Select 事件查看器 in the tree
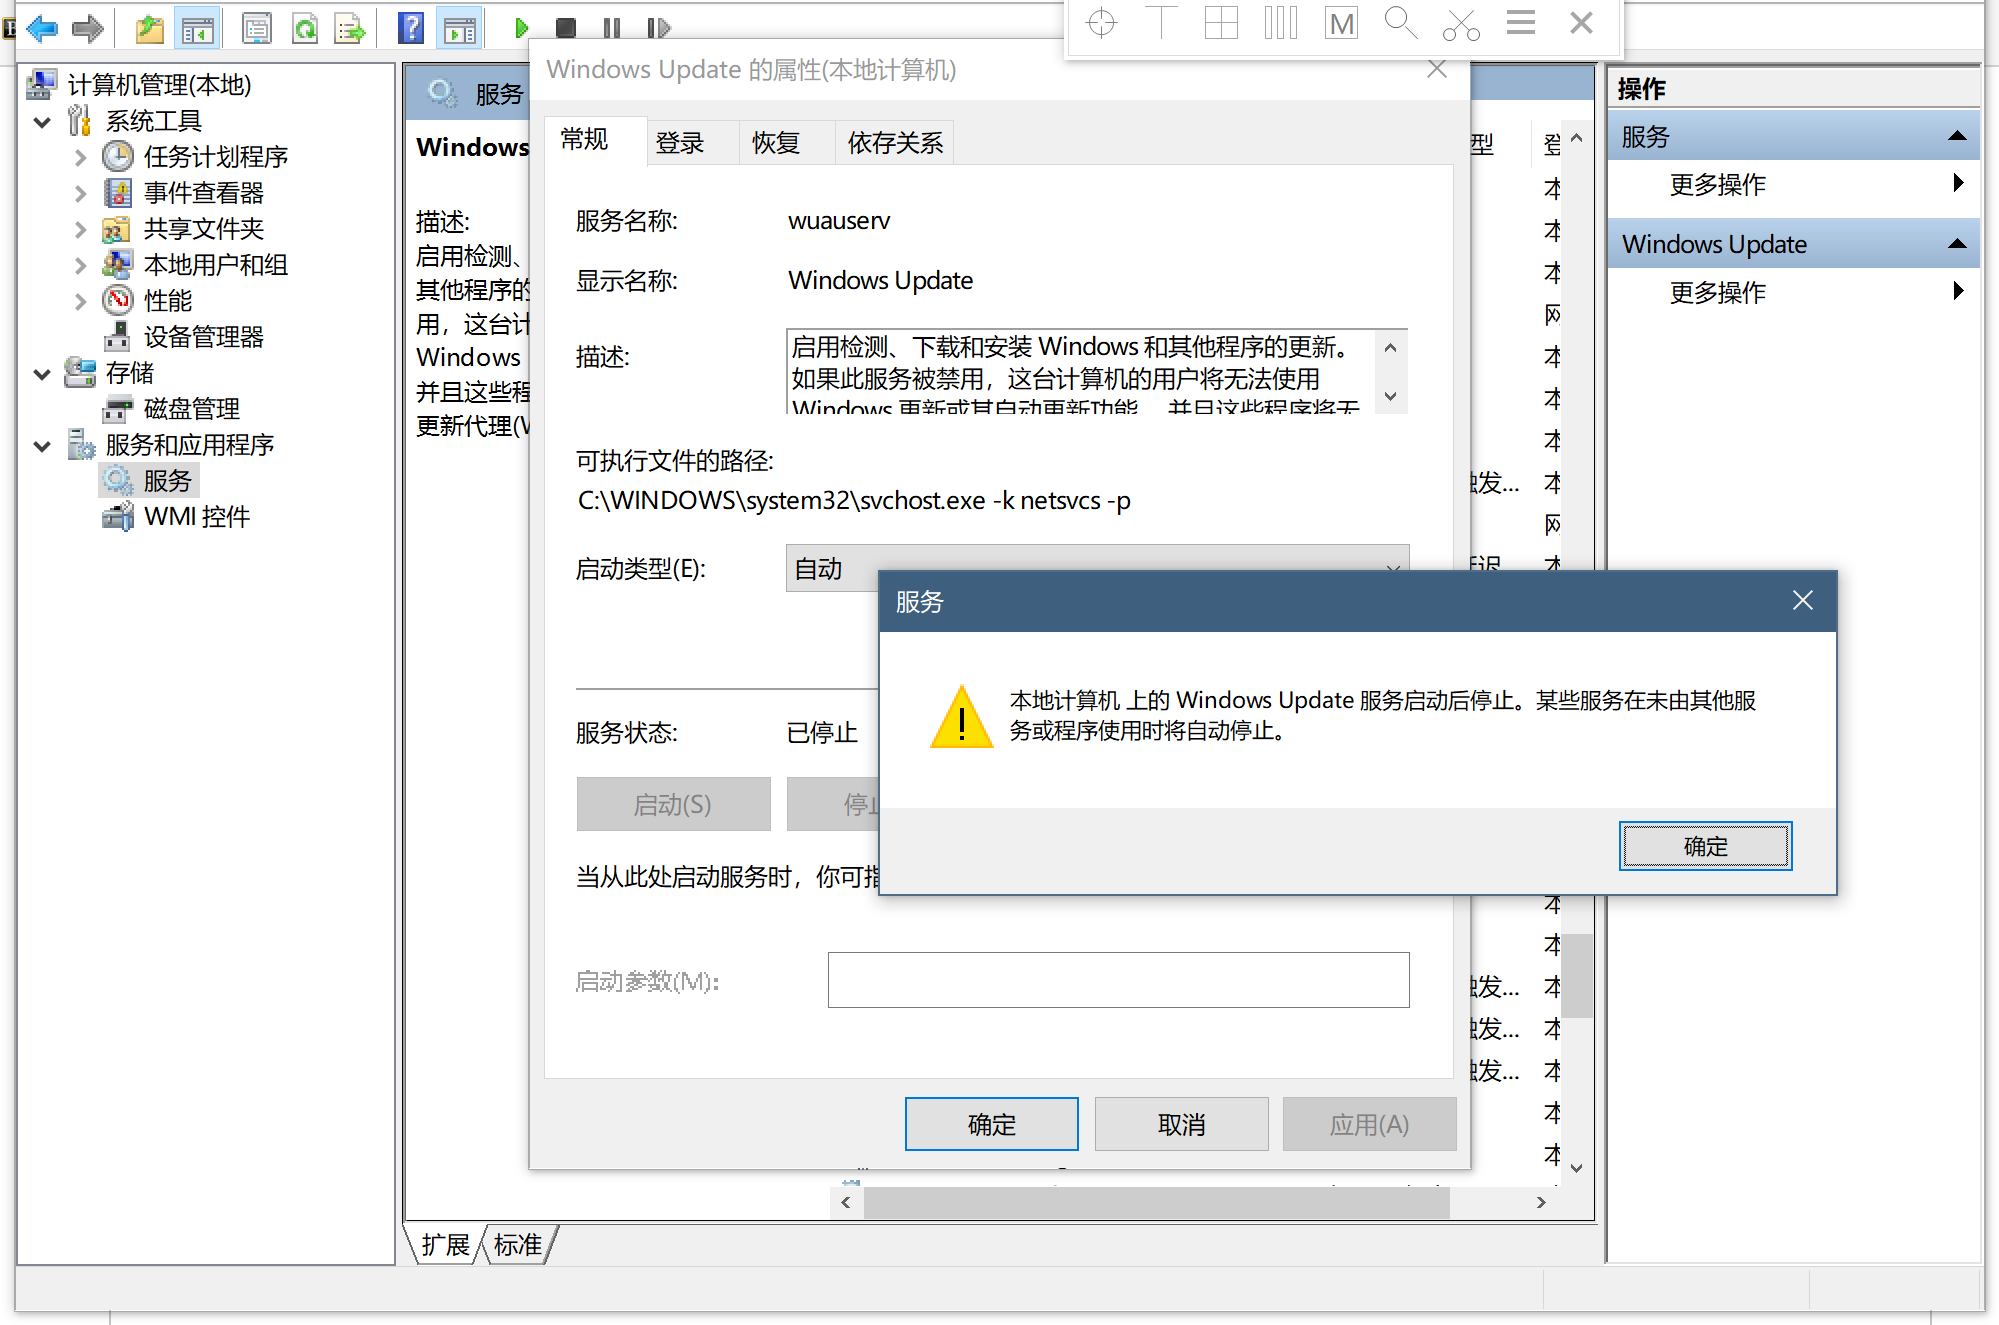The image size is (1999, 1325). pos(203,193)
